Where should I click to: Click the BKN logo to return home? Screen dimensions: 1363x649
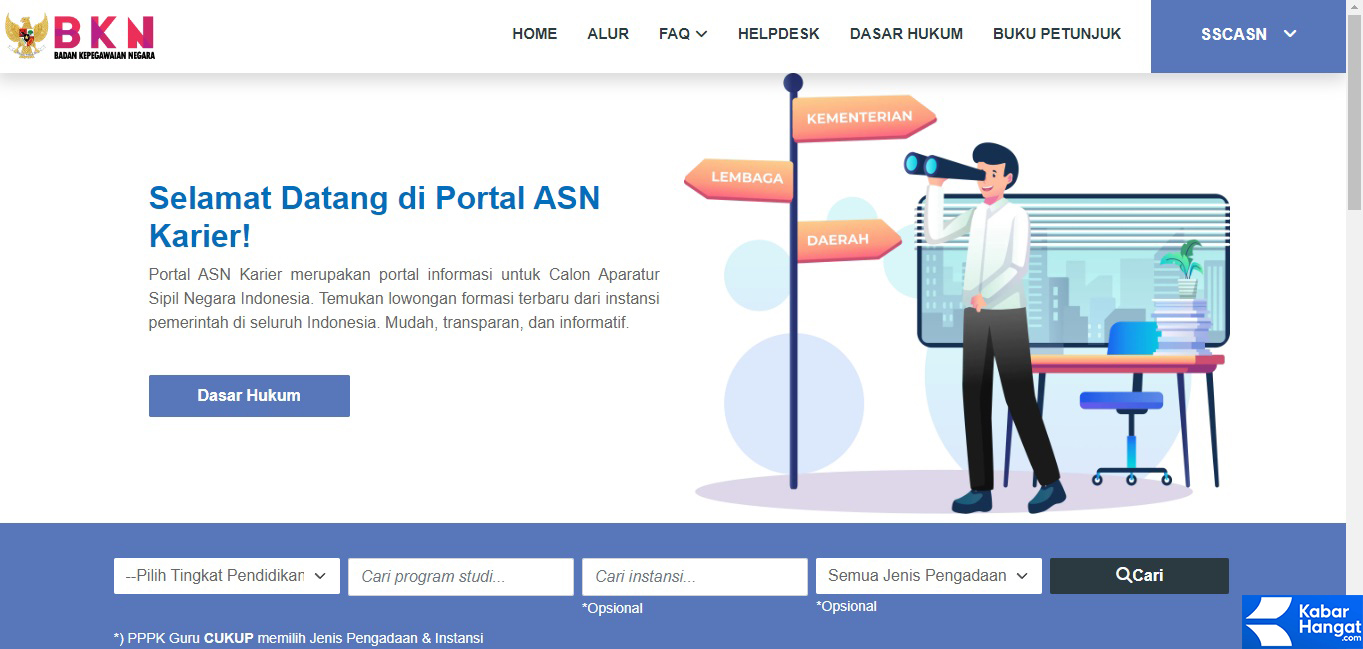click(x=80, y=36)
